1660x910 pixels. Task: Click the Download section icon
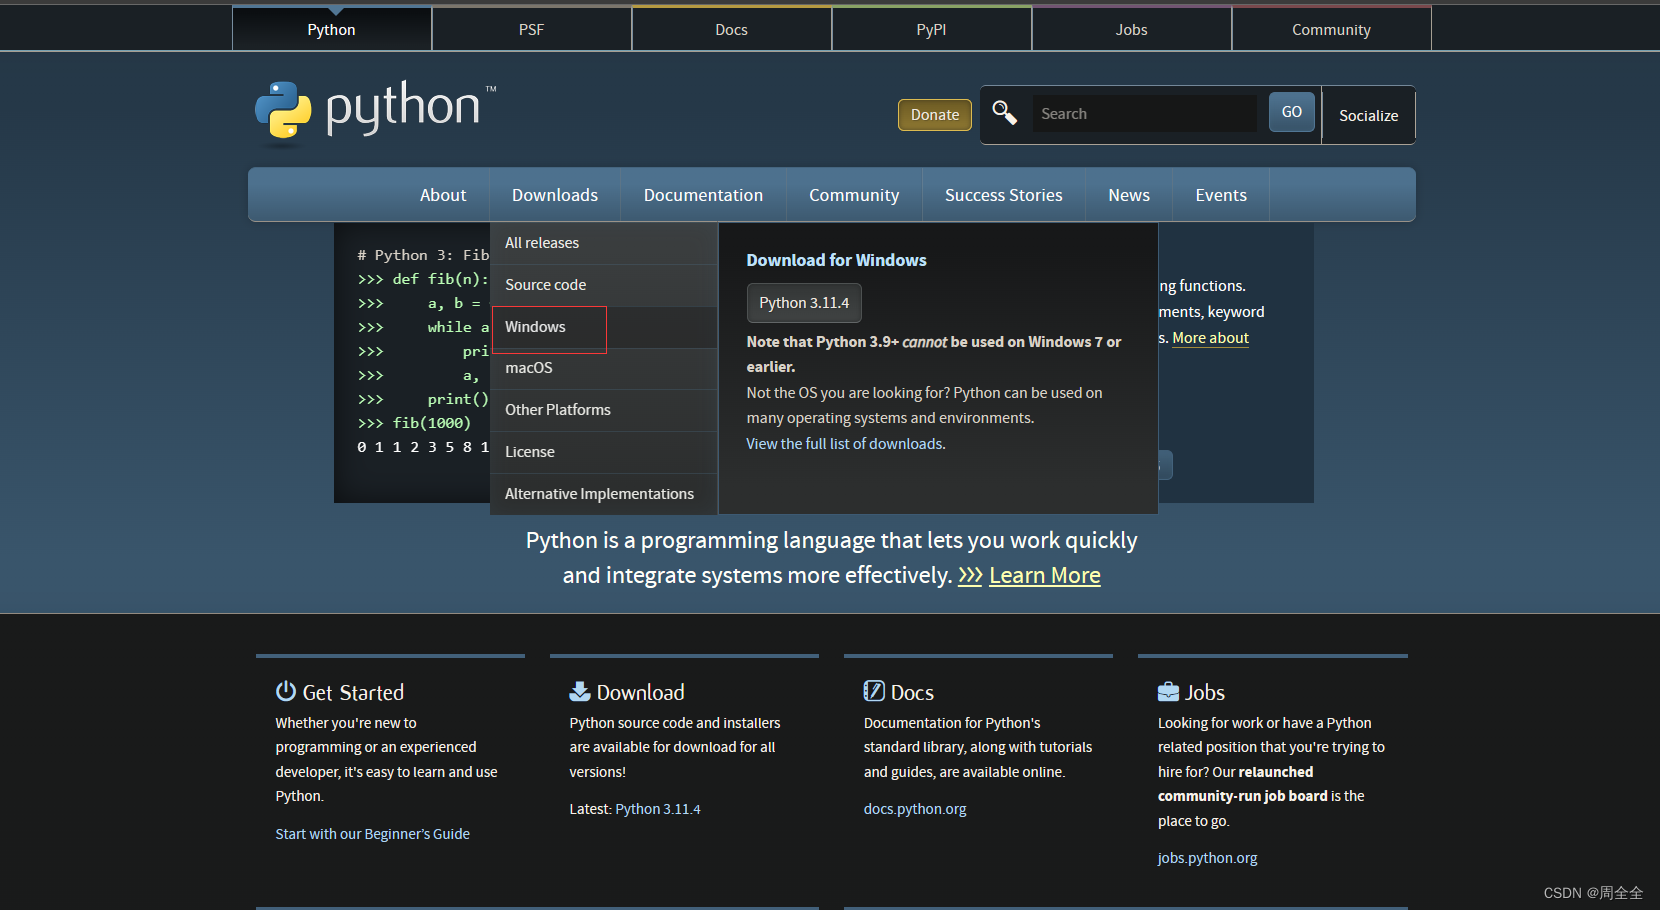580,691
